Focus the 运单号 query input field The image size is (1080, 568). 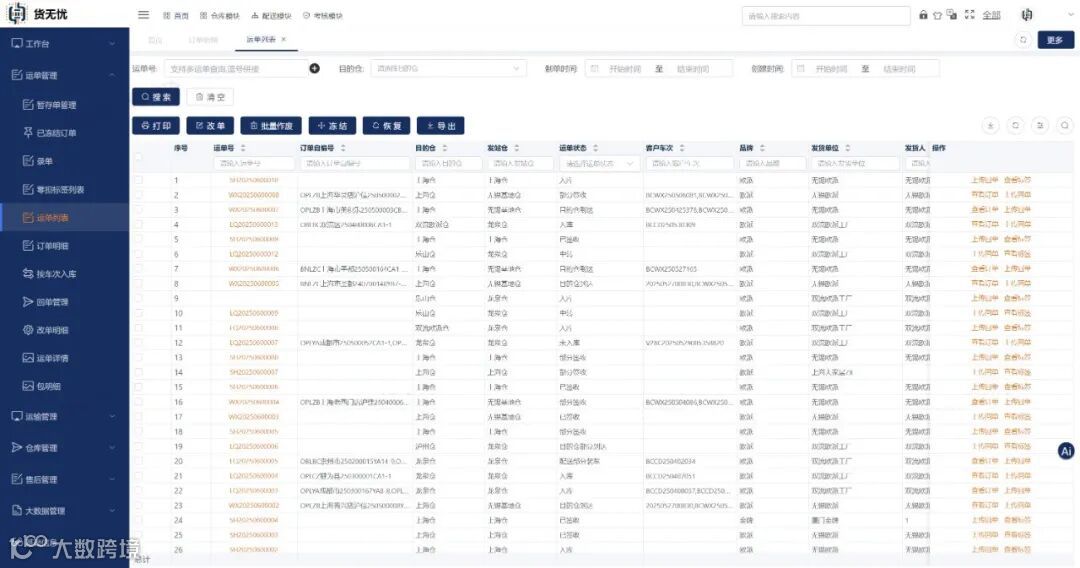tap(236, 68)
